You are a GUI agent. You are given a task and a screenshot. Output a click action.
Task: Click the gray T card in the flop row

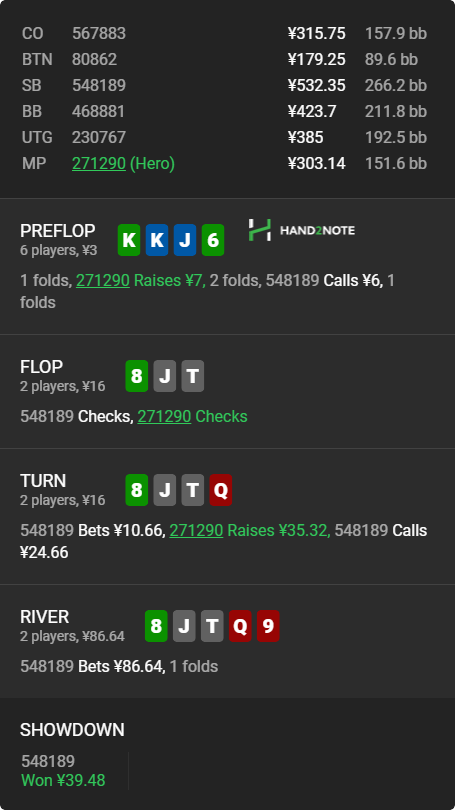click(x=193, y=376)
